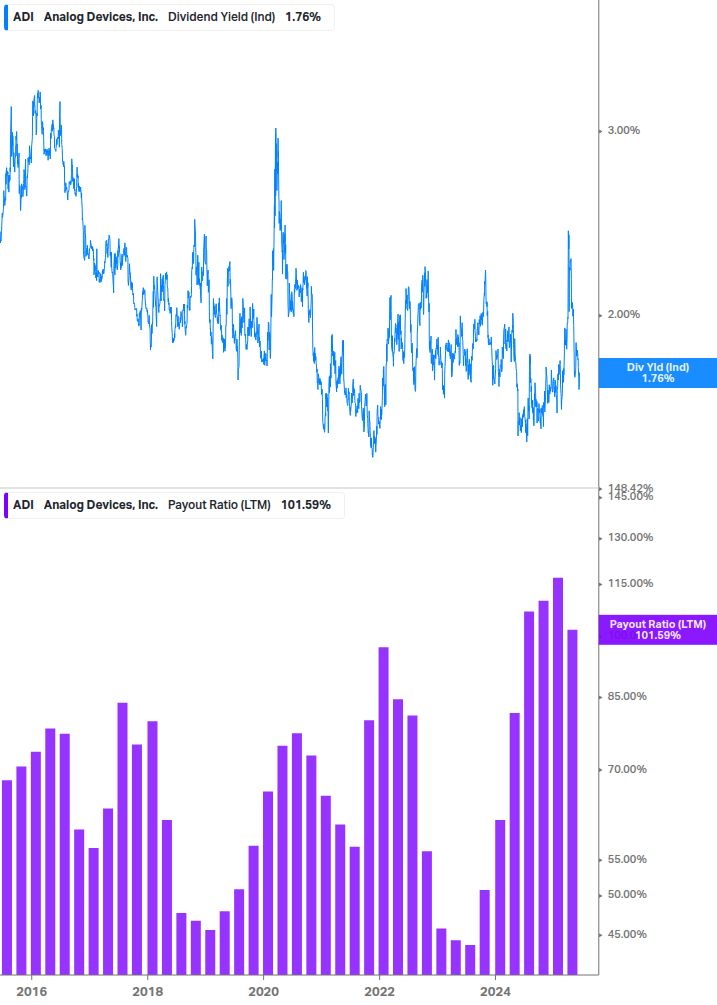Click the 2018 year label on time axis
717x1005 pixels.
click(x=147, y=992)
